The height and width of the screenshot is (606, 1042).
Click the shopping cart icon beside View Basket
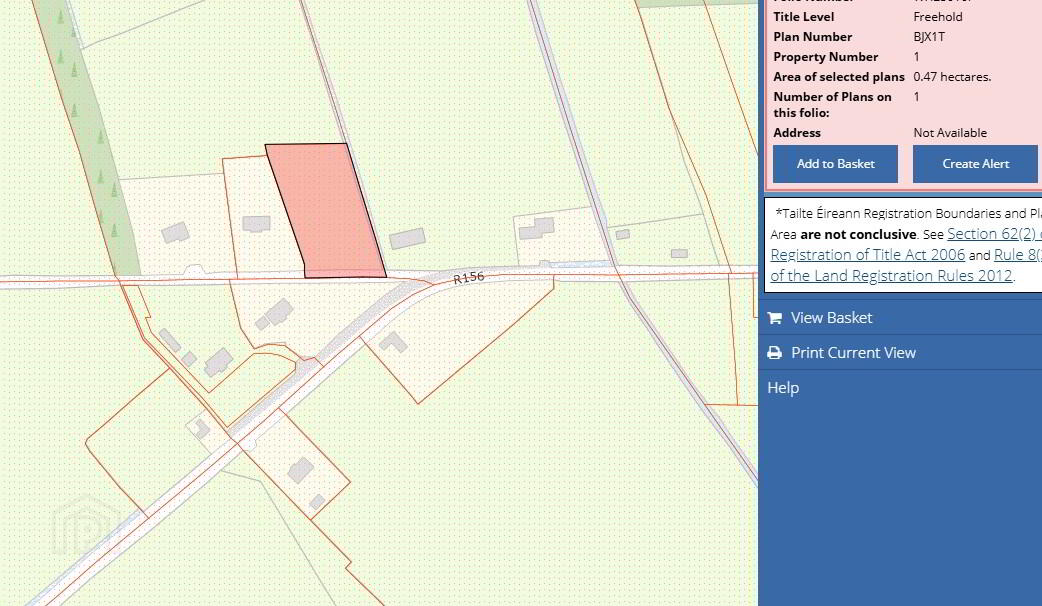click(774, 318)
